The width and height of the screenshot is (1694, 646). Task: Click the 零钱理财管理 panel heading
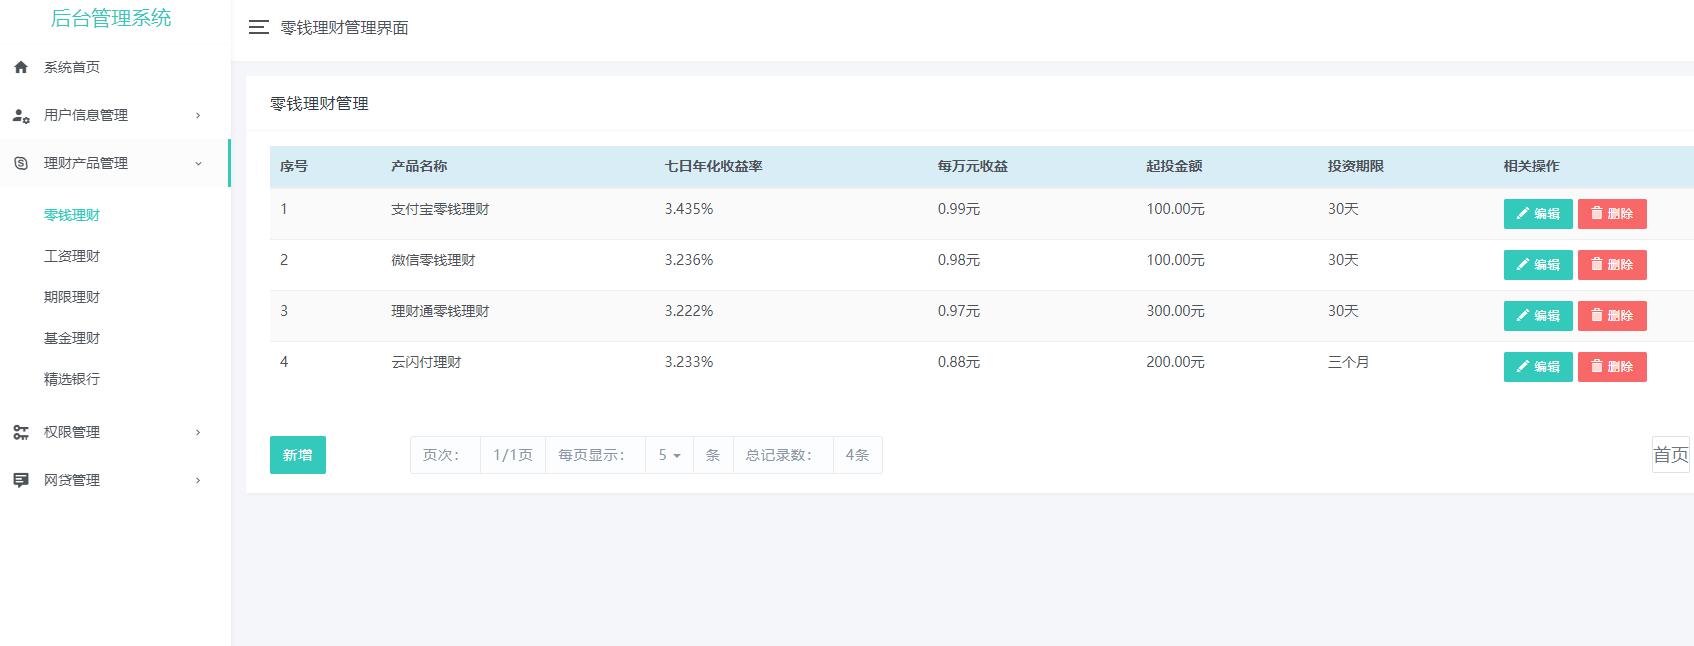coord(319,104)
